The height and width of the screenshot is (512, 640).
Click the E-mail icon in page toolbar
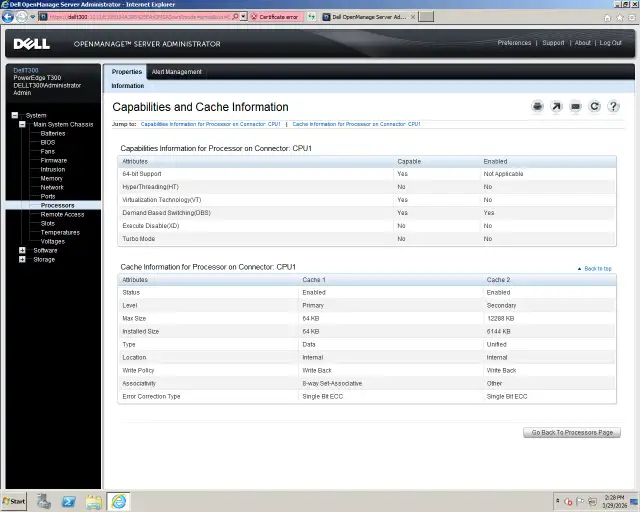(576, 106)
